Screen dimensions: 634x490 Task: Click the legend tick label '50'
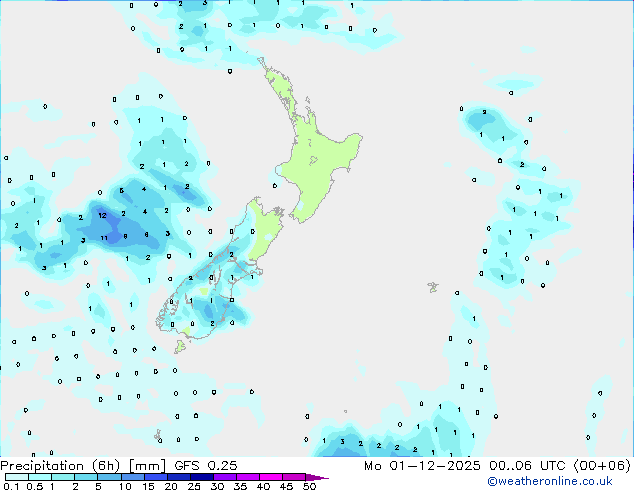pos(309,486)
